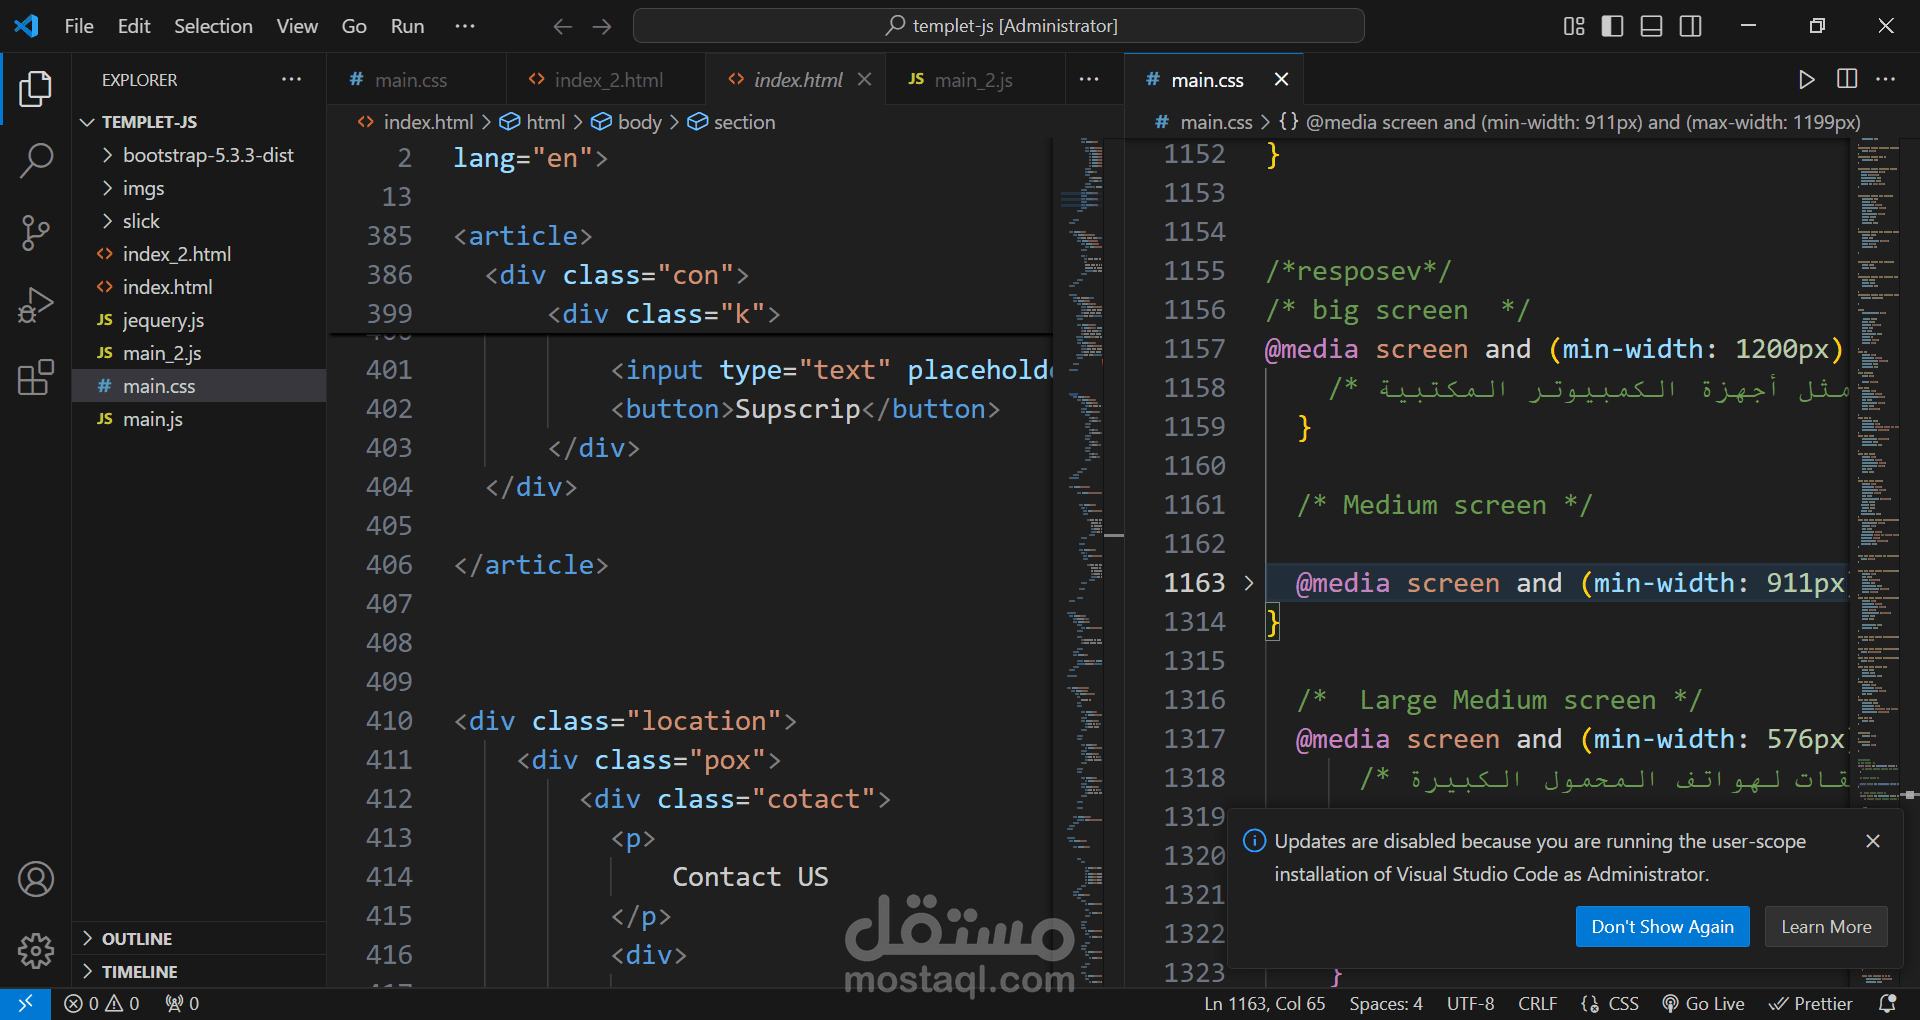Click the errors and warnings status indicator
Image resolution: width=1920 pixels, height=1020 pixels.
point(102,1003)
